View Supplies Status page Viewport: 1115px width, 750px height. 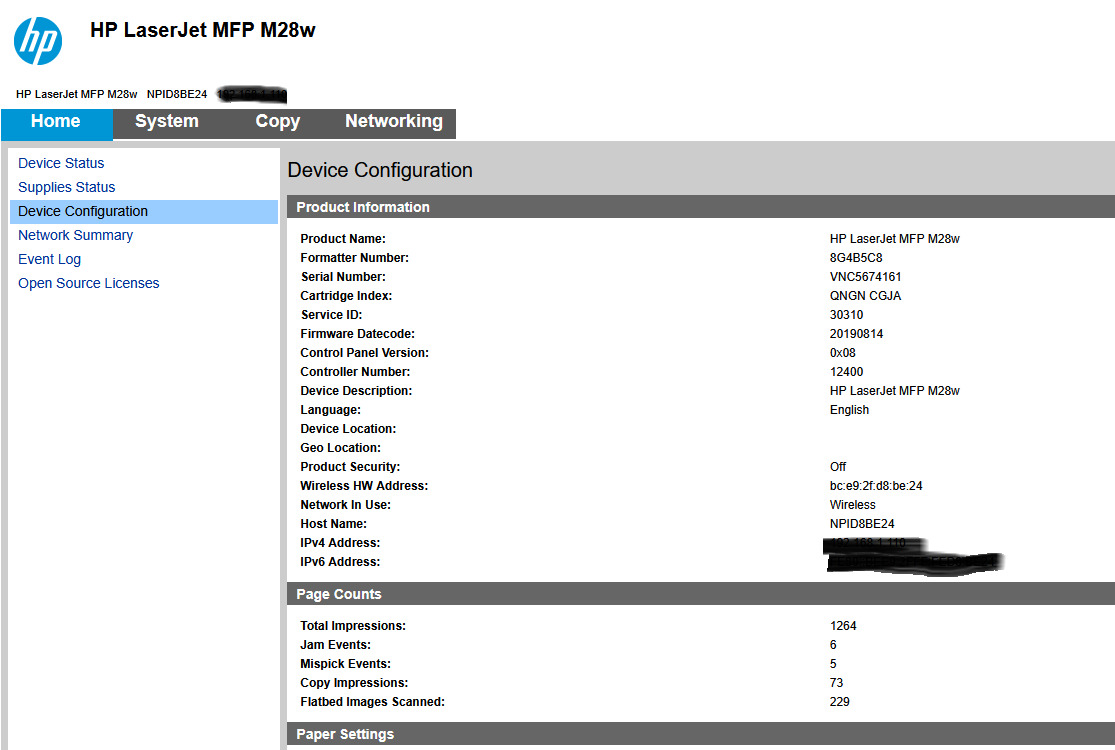(x=66, y=188)
